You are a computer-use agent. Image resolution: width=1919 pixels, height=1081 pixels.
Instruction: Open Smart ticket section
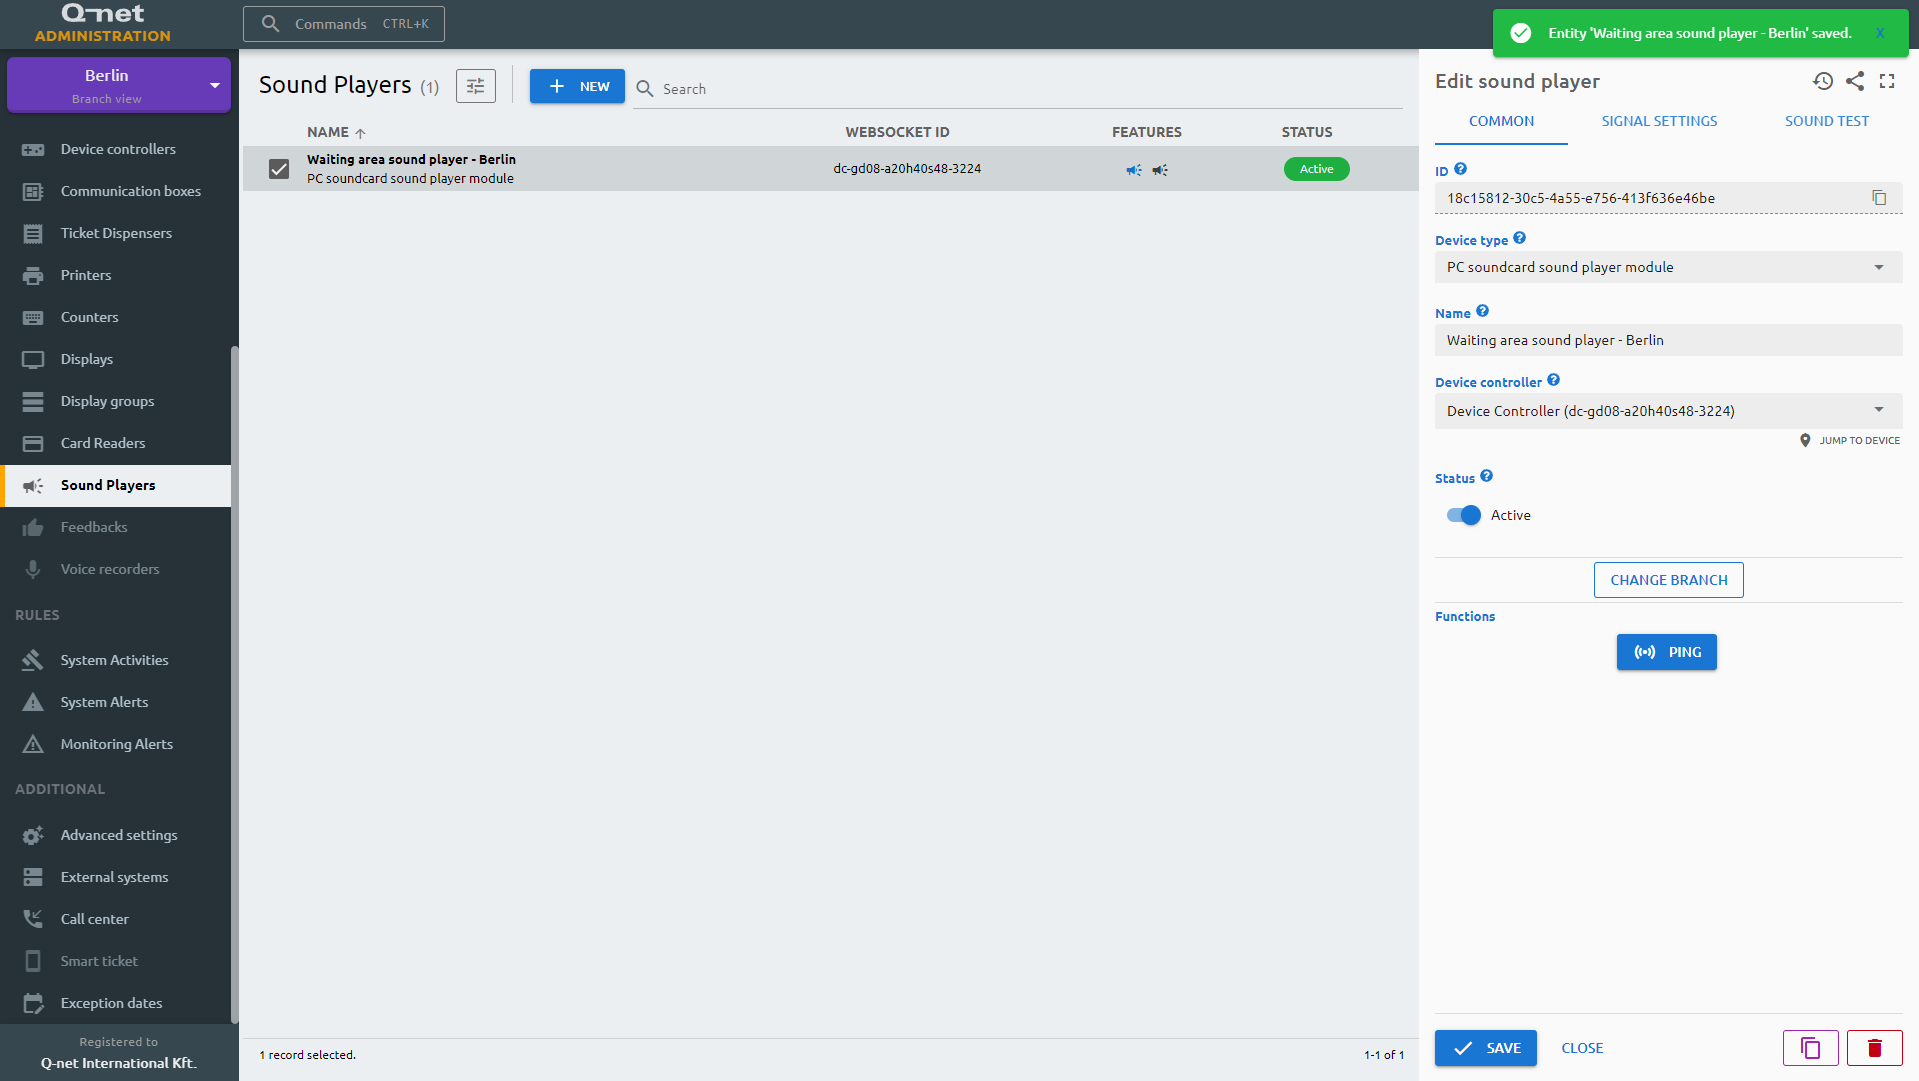coord(117,961)
